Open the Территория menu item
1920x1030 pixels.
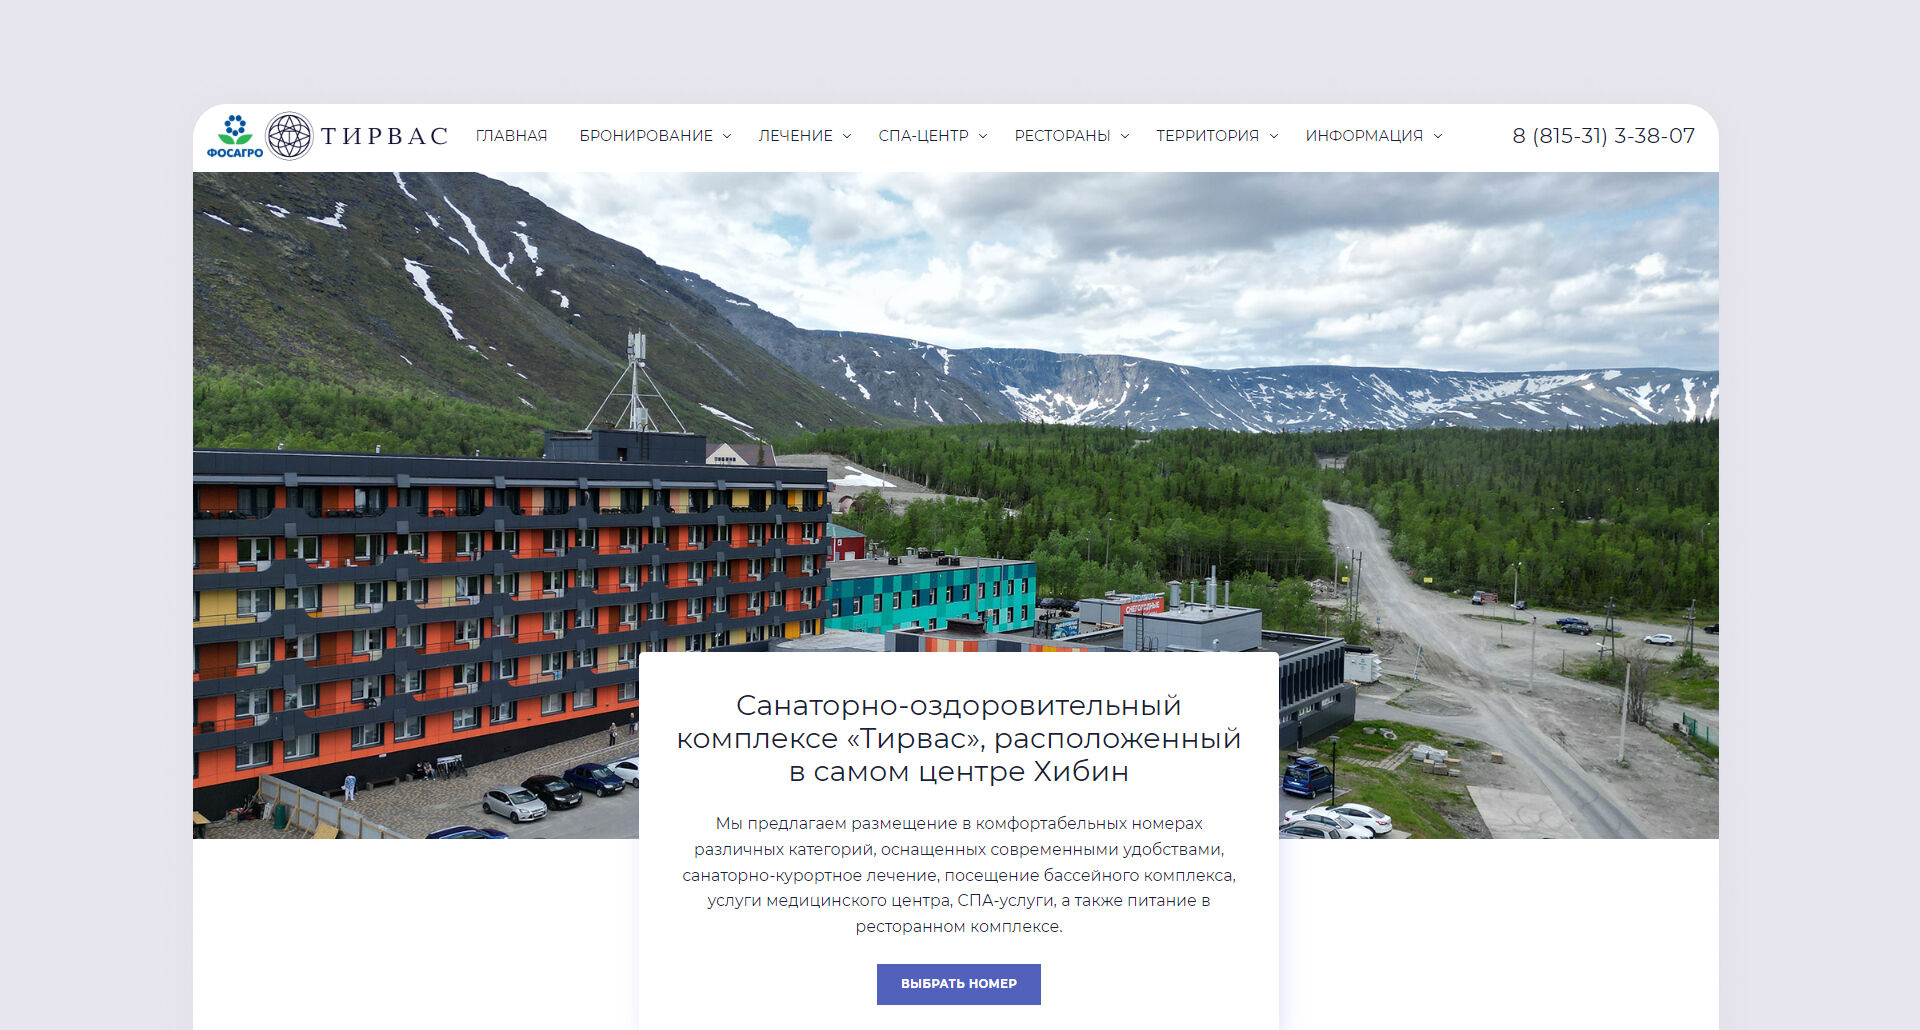tap(1207, 136)
